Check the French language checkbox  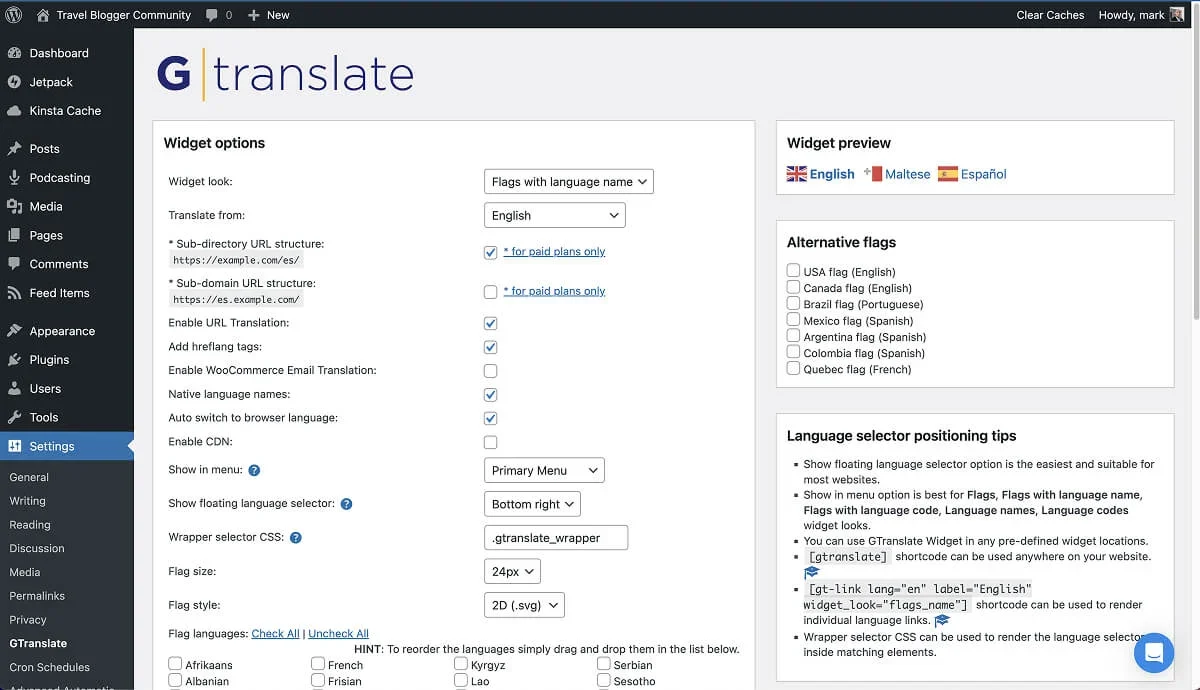317,664
